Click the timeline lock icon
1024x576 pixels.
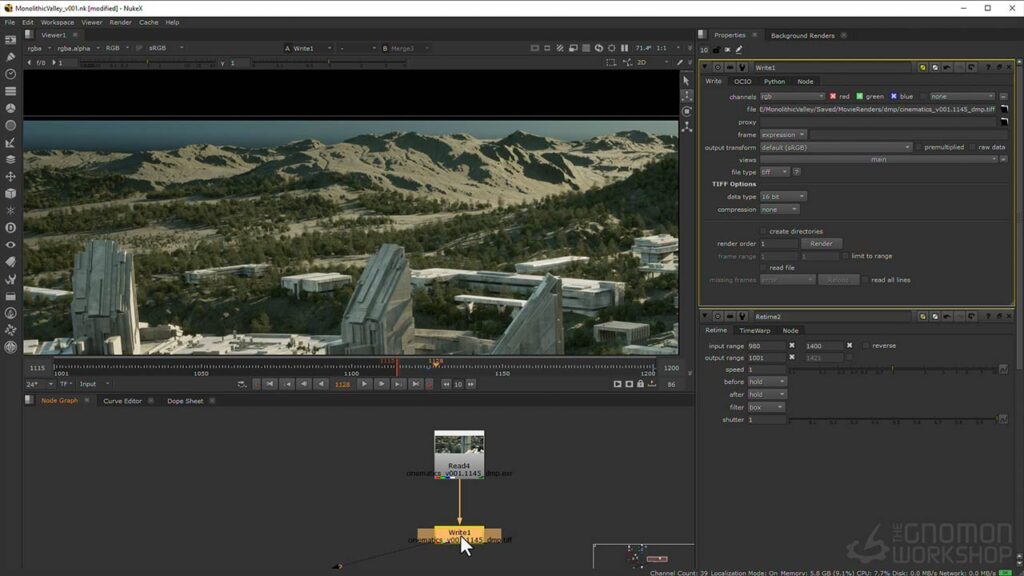point(641,384)
